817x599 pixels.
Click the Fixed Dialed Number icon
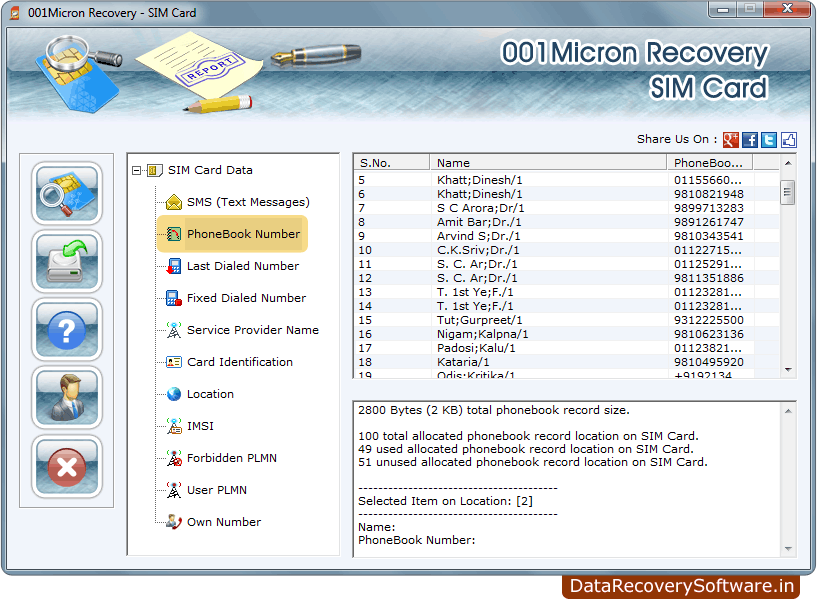(x=174, y=298)
